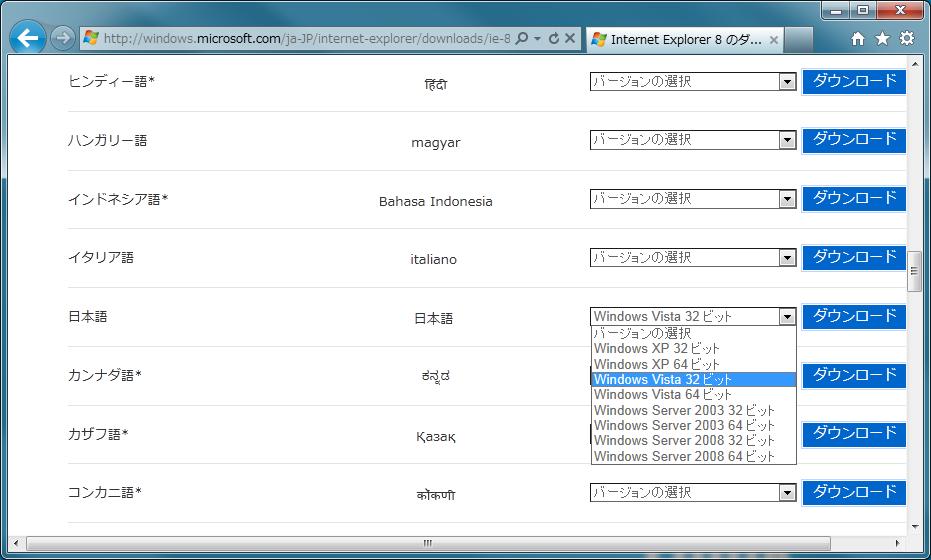Click ダウンロード button for ヒンディー語
The image size is (931, 560).
pos(854,81)
